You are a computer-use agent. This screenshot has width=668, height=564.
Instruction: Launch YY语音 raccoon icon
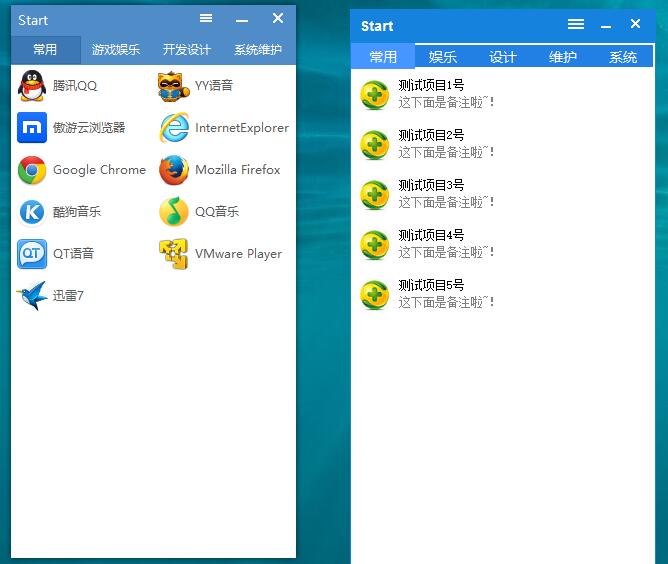tap(174, 86)
